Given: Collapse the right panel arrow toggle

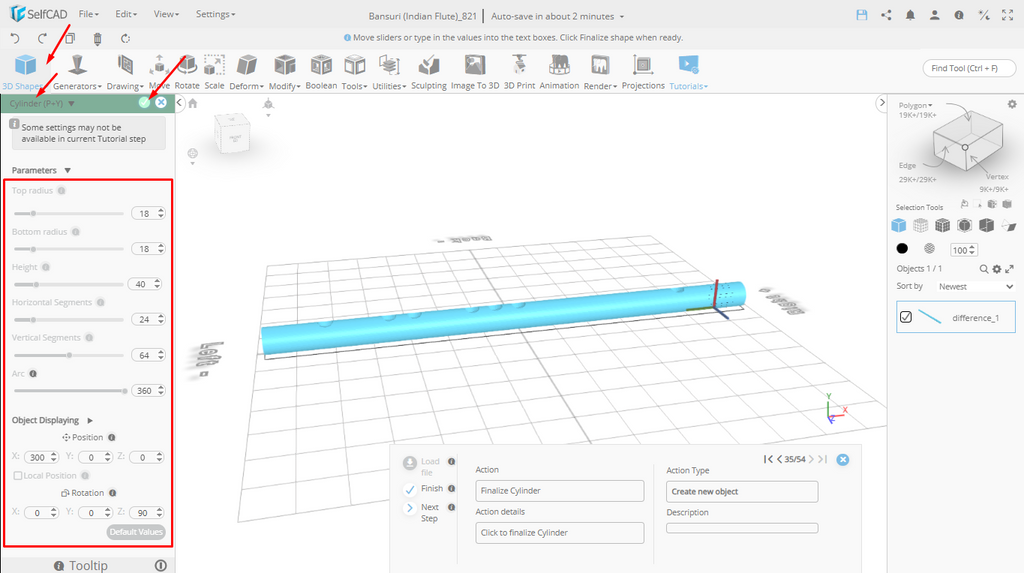Looking at the screenshot, I should [881, 103].
